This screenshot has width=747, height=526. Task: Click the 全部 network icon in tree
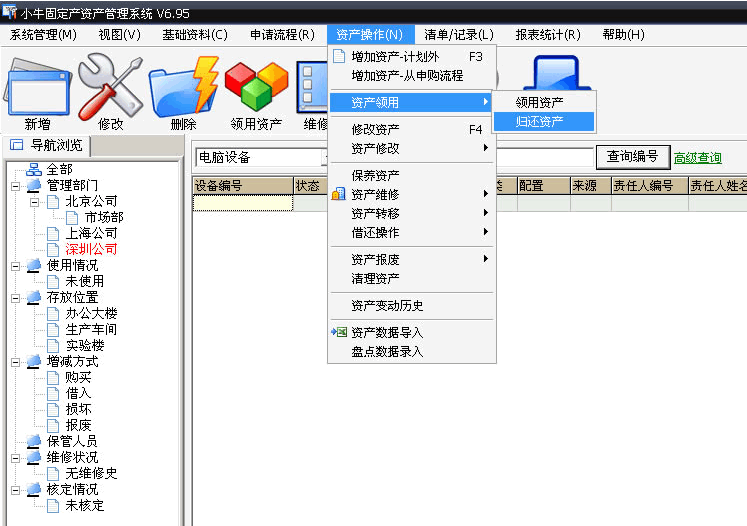pyautogui.click(x=34, y=169)
